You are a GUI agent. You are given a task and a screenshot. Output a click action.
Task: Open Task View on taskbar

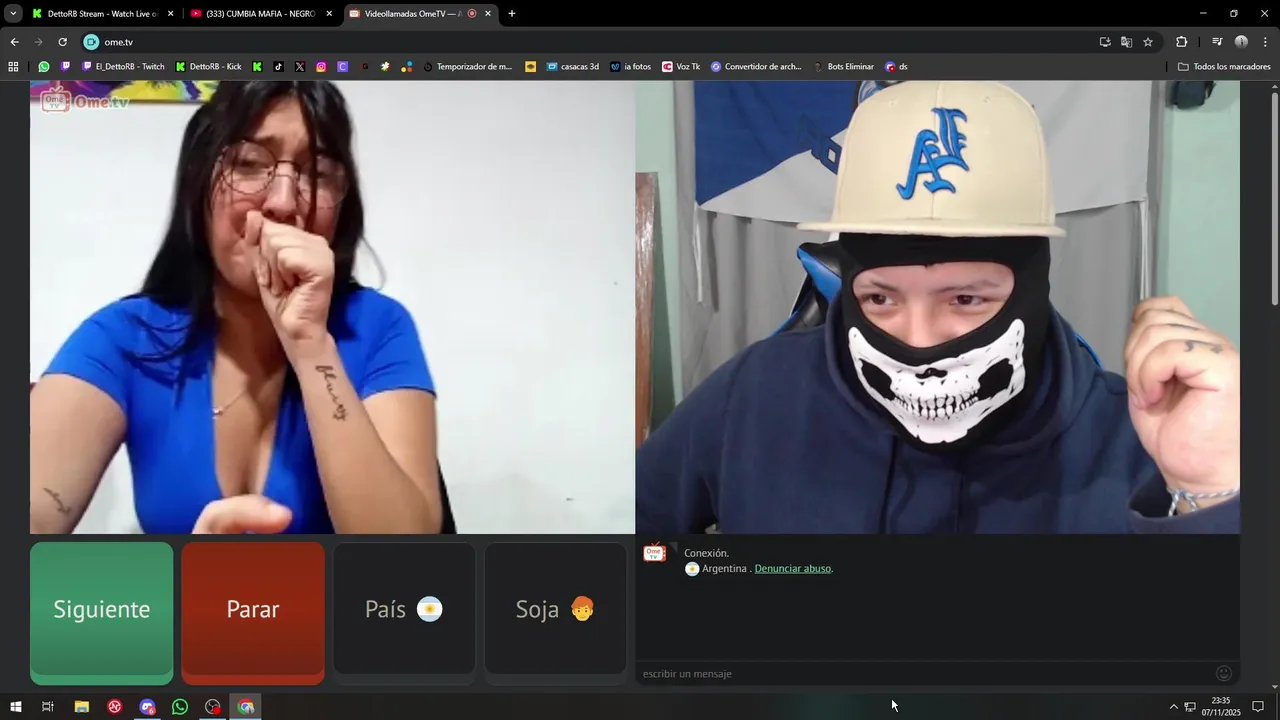47,707
